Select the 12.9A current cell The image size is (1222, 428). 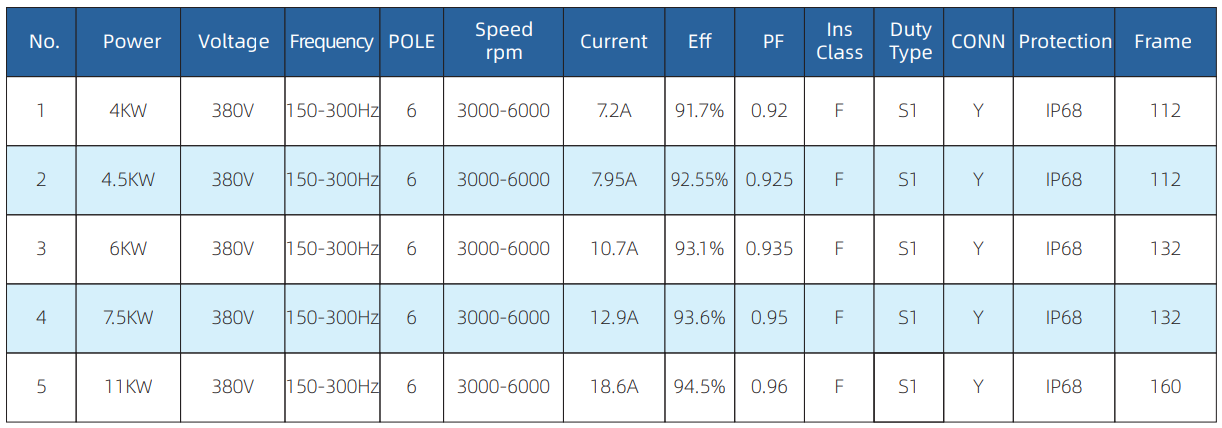[x=614, y=318]
